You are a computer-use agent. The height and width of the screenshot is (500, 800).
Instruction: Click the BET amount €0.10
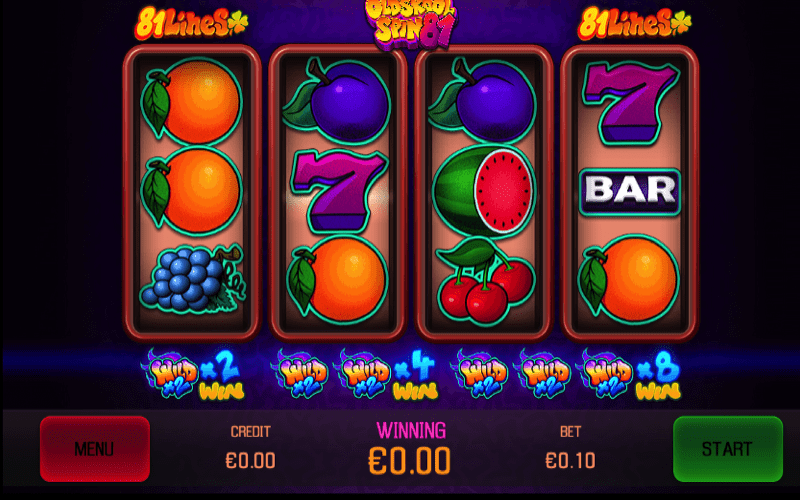coord(570,461)
